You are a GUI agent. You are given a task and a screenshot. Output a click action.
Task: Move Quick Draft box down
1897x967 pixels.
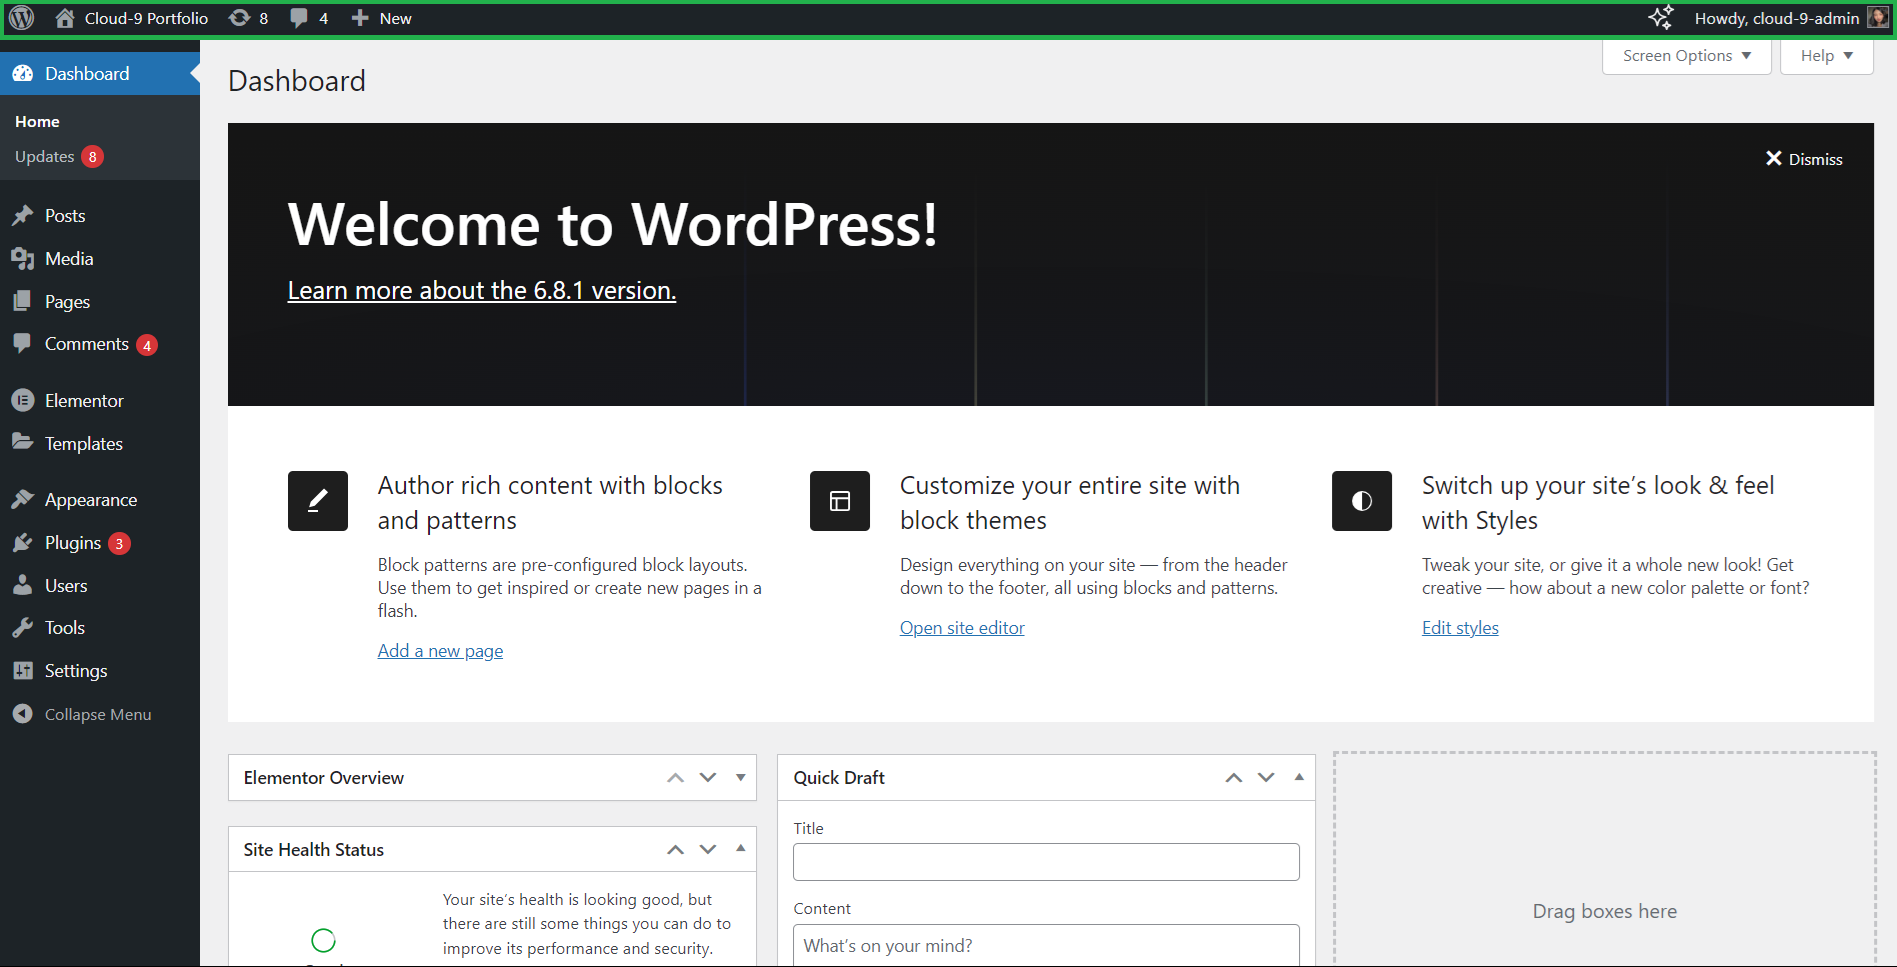(x=1266, y=778)
